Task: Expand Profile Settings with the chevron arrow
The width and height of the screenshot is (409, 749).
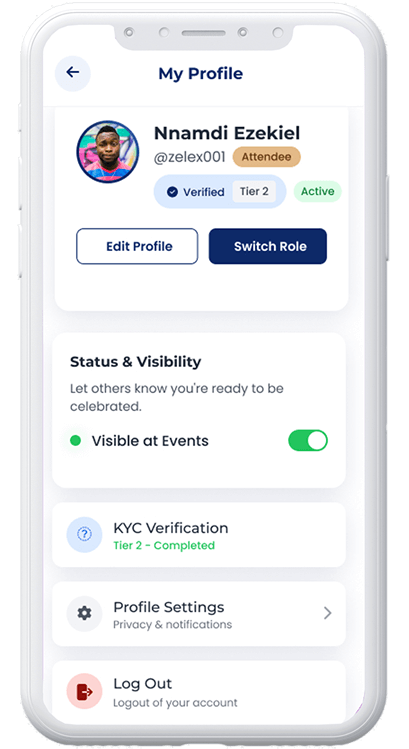Action: (x=327, y=613)
